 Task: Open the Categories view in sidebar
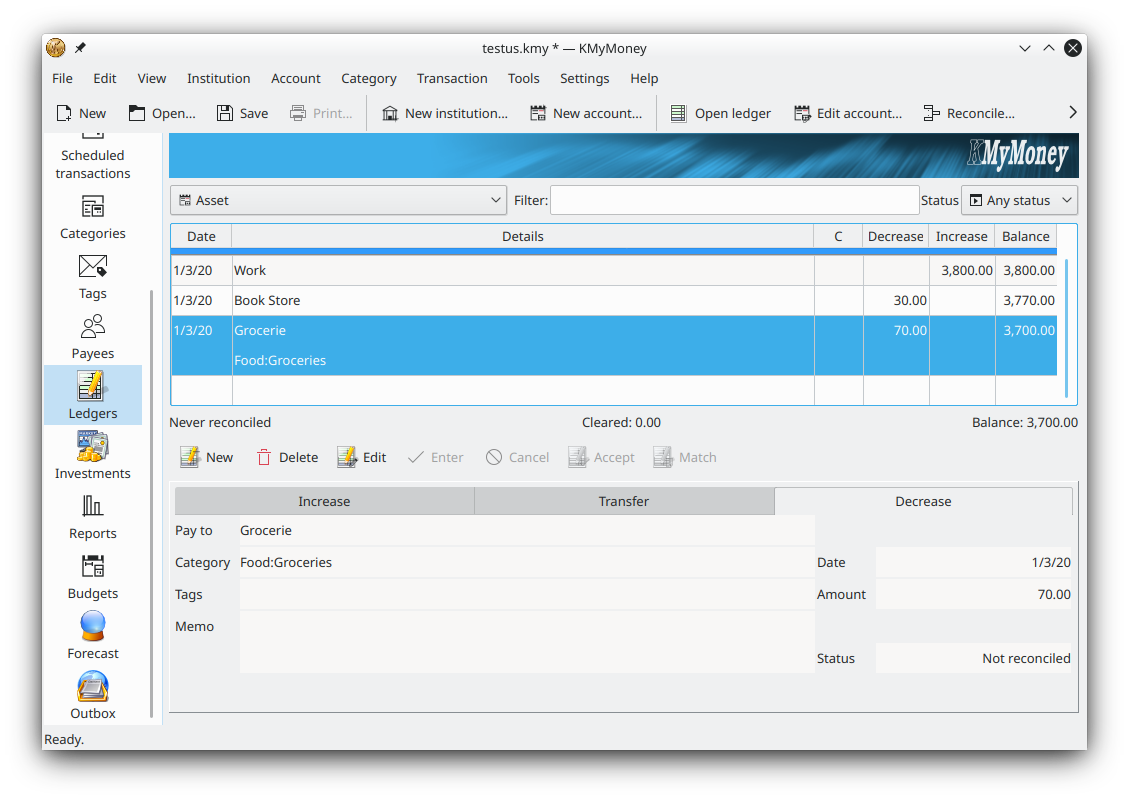[x=92, y=217]
